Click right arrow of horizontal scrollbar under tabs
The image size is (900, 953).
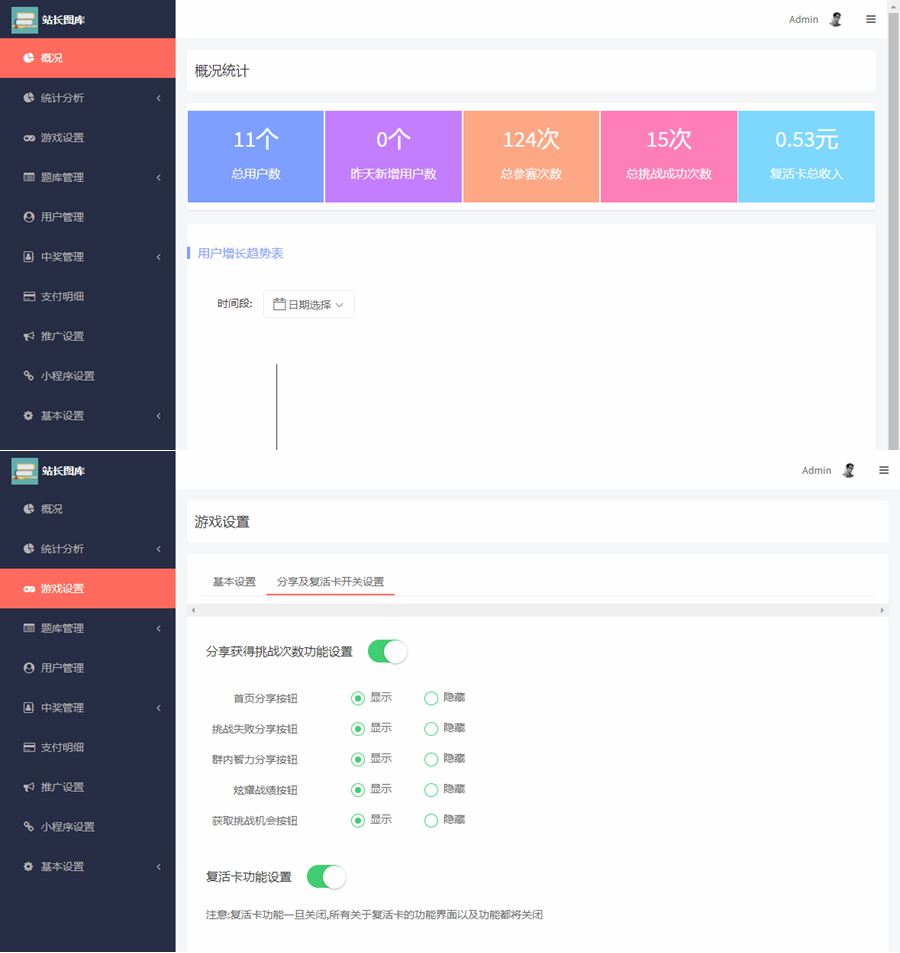point(882,610)
